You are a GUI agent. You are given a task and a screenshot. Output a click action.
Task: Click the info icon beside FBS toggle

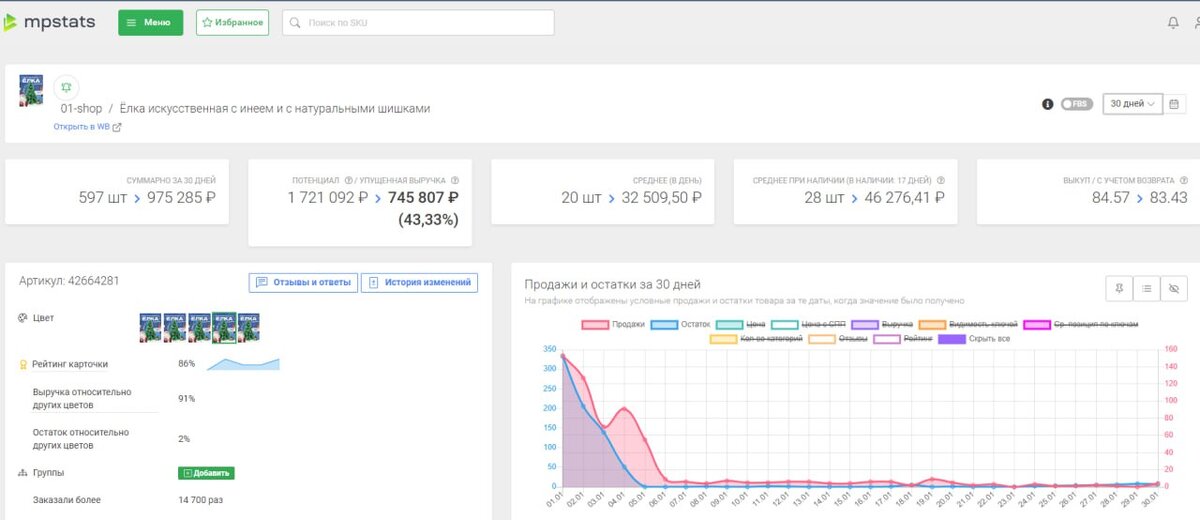click(x=1048, y=104)
